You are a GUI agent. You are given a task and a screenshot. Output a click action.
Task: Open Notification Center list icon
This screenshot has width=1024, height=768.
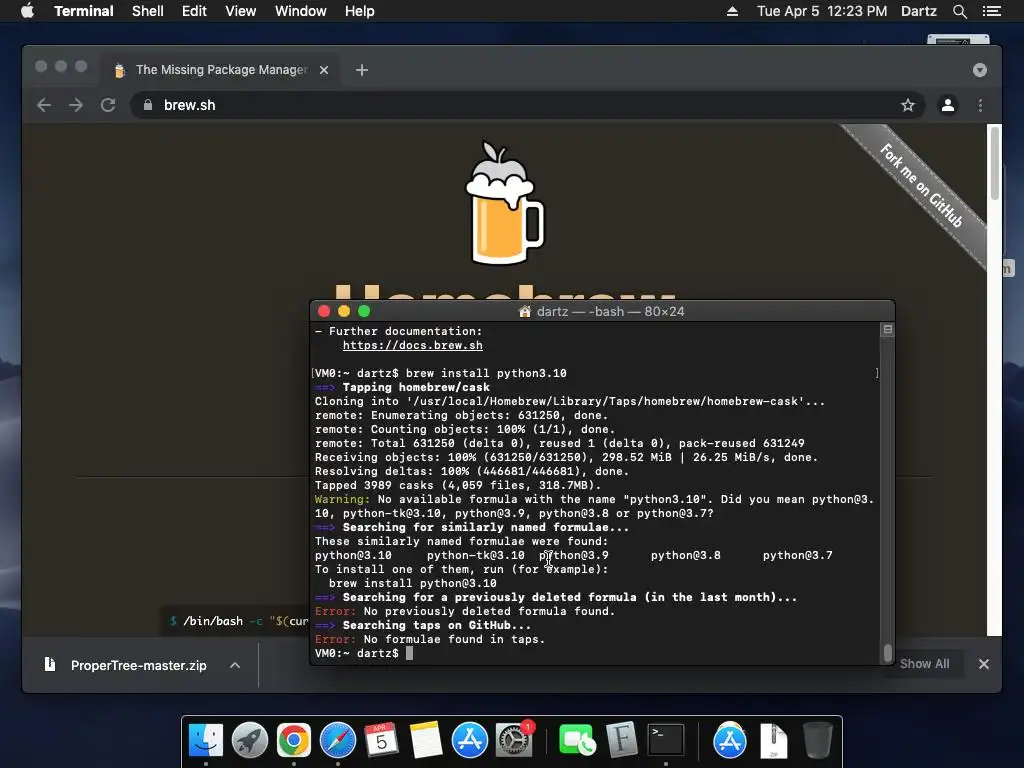pyautogui.click(x=991, y=11)
